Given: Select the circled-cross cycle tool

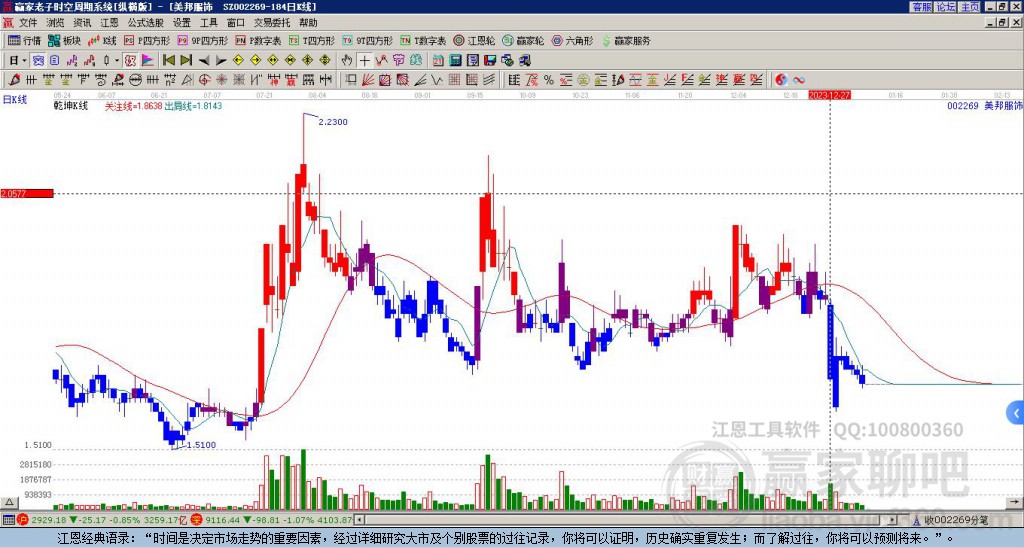Looking at the screenshot, I should coord(204,80).
